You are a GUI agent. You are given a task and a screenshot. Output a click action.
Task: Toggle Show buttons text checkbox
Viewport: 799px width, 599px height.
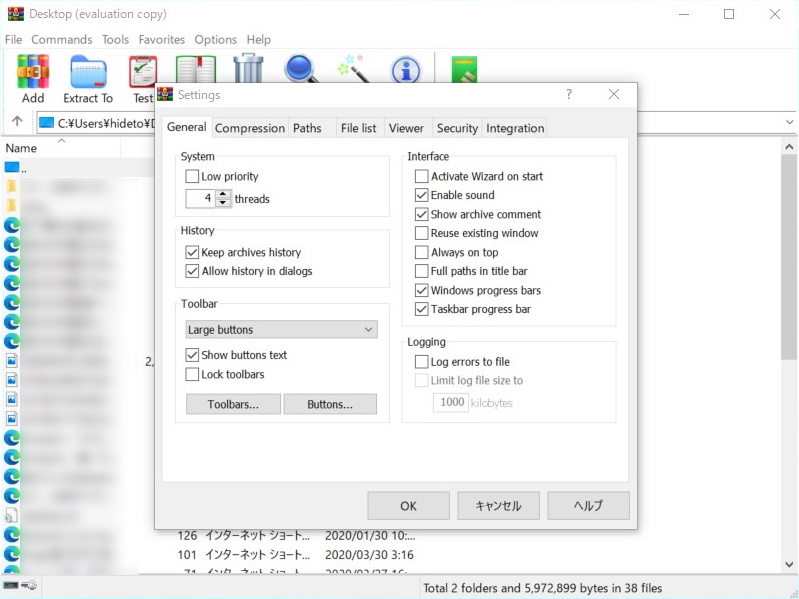[192, 355]
